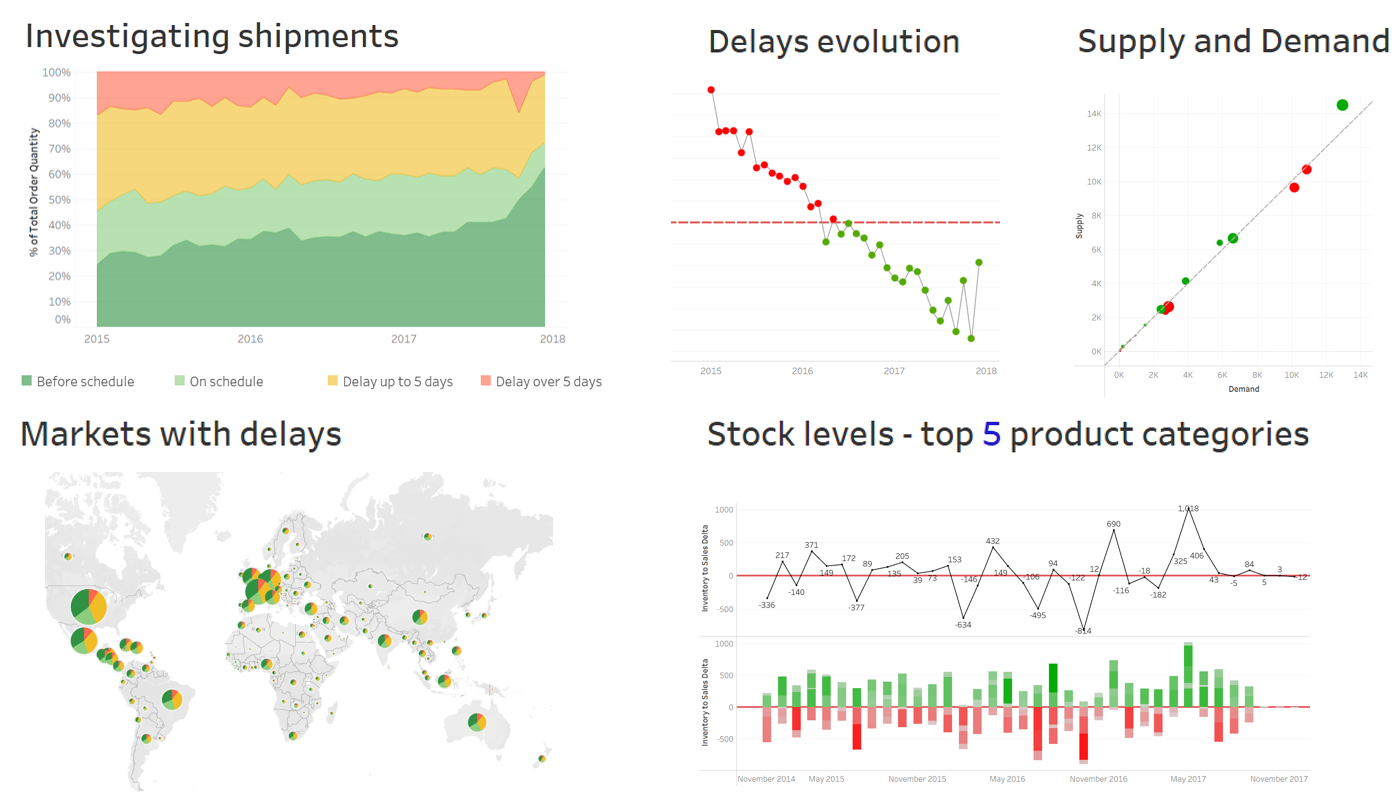Click the red dot near 11K demand

pos(1306,170)
